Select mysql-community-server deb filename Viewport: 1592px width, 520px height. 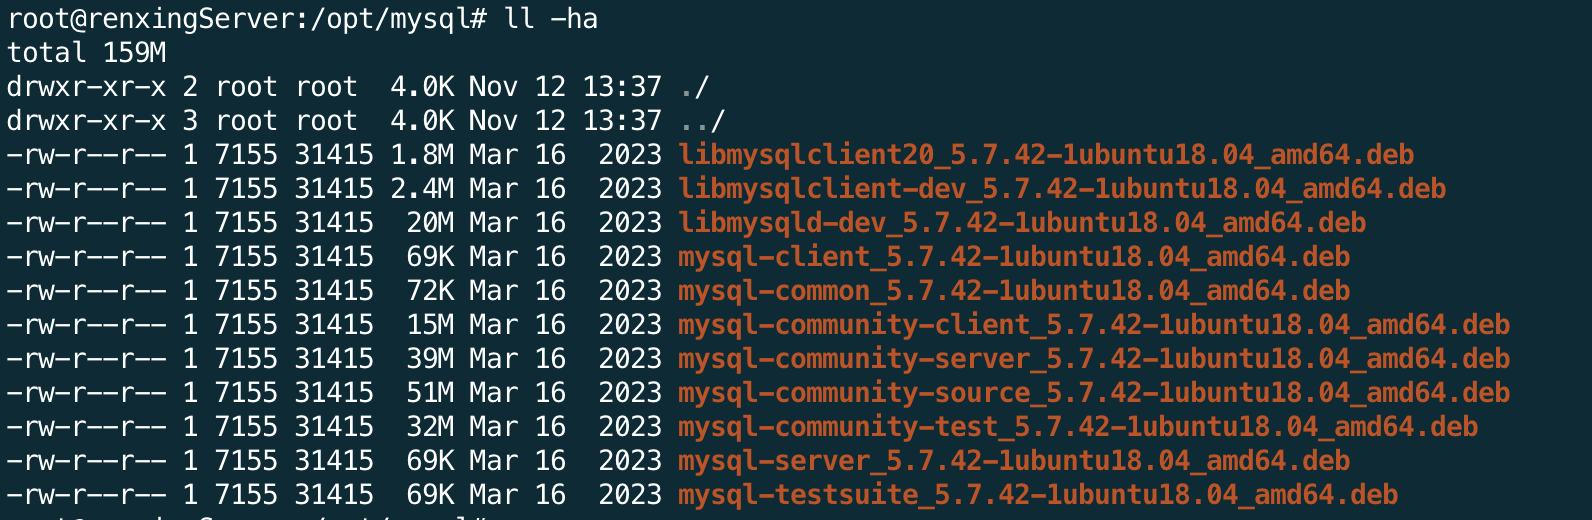(x=1094, y=359)
